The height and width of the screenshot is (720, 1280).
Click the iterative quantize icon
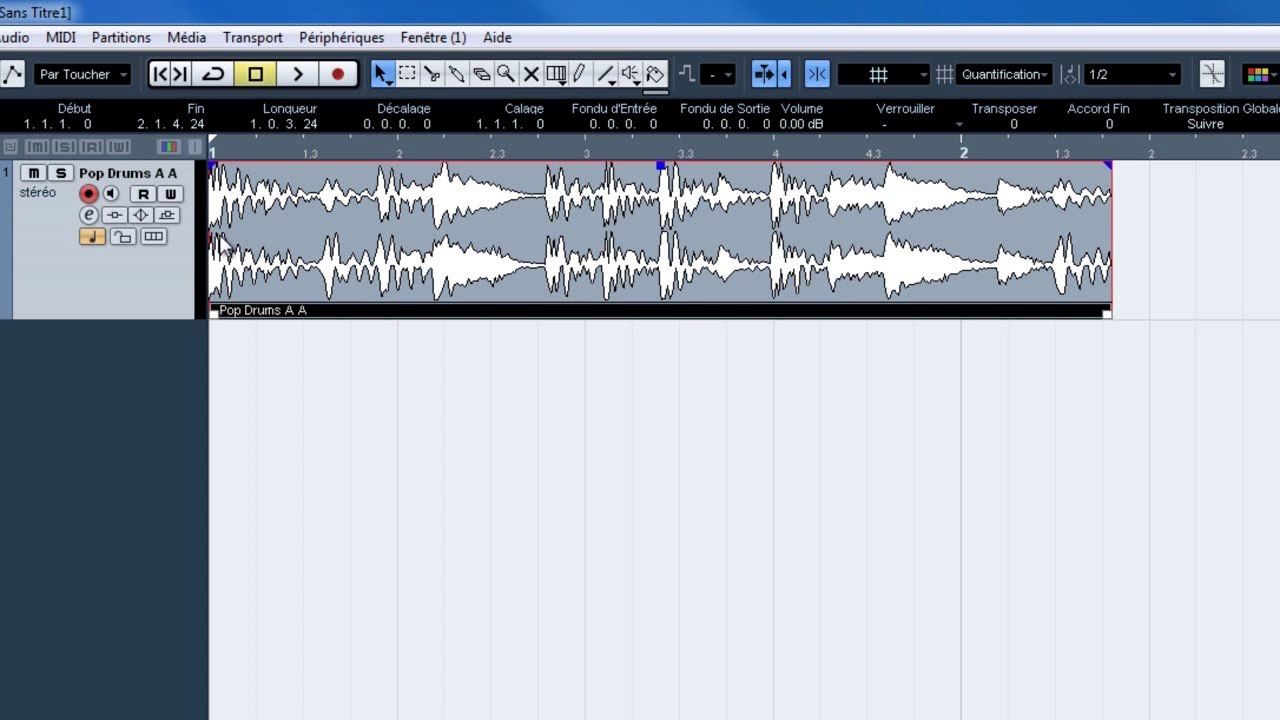(1070, 74)
